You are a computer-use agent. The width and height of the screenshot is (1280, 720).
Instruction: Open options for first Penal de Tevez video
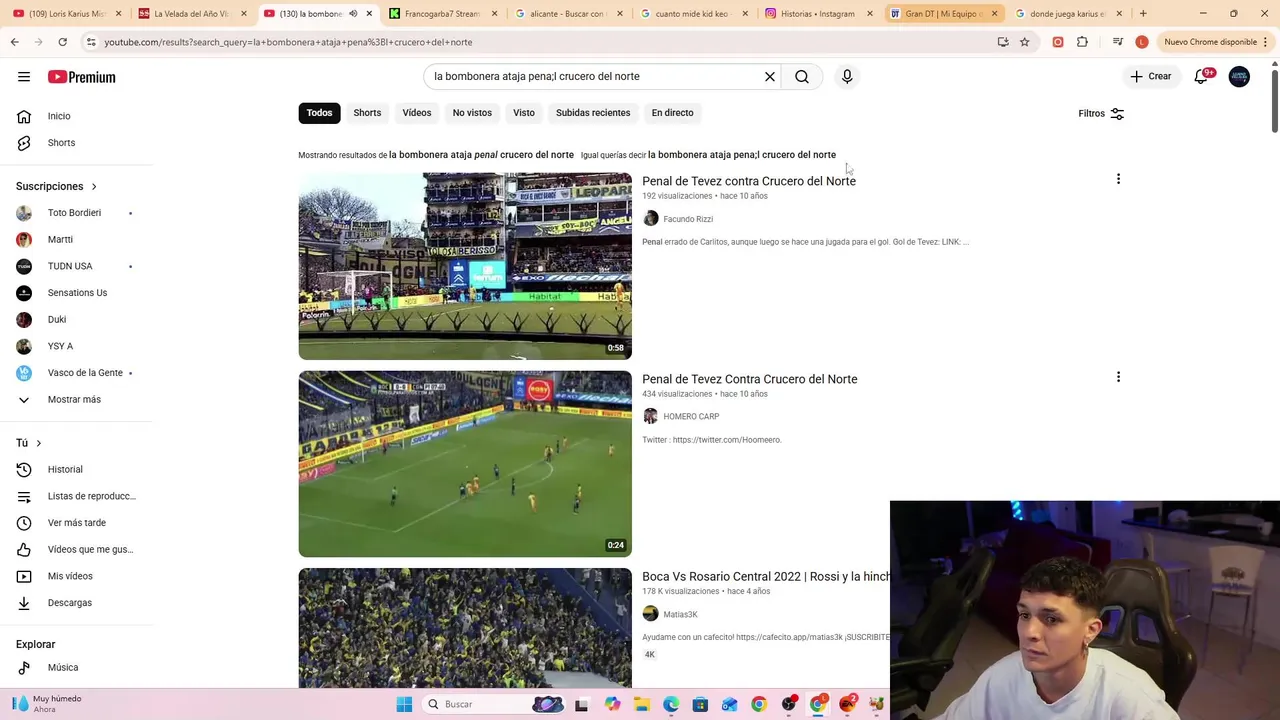[1118, 179]
